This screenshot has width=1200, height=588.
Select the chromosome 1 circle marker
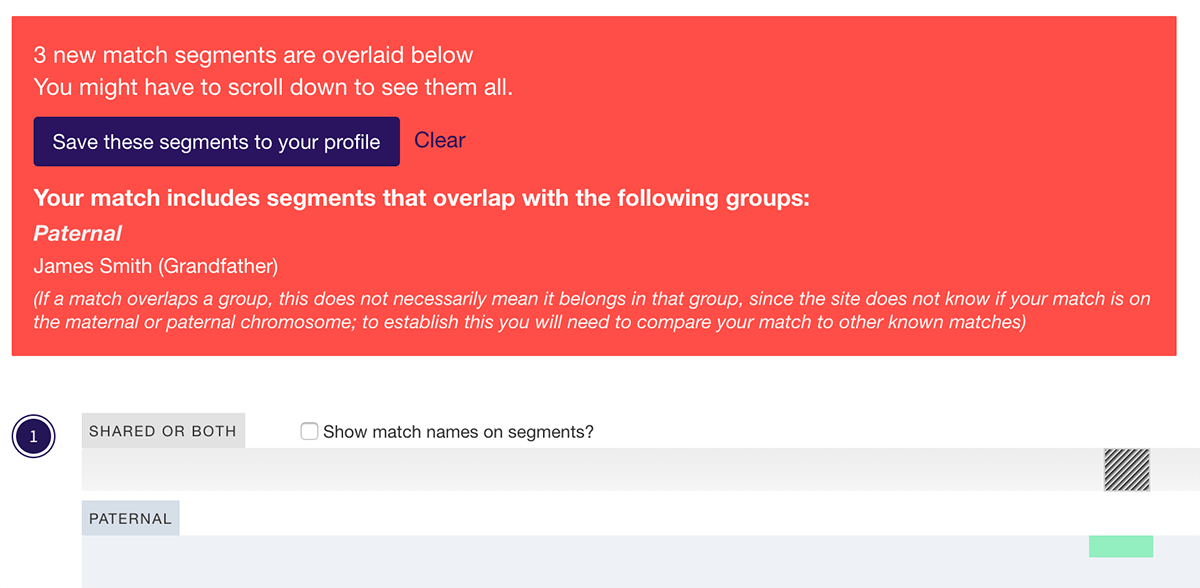33,437
